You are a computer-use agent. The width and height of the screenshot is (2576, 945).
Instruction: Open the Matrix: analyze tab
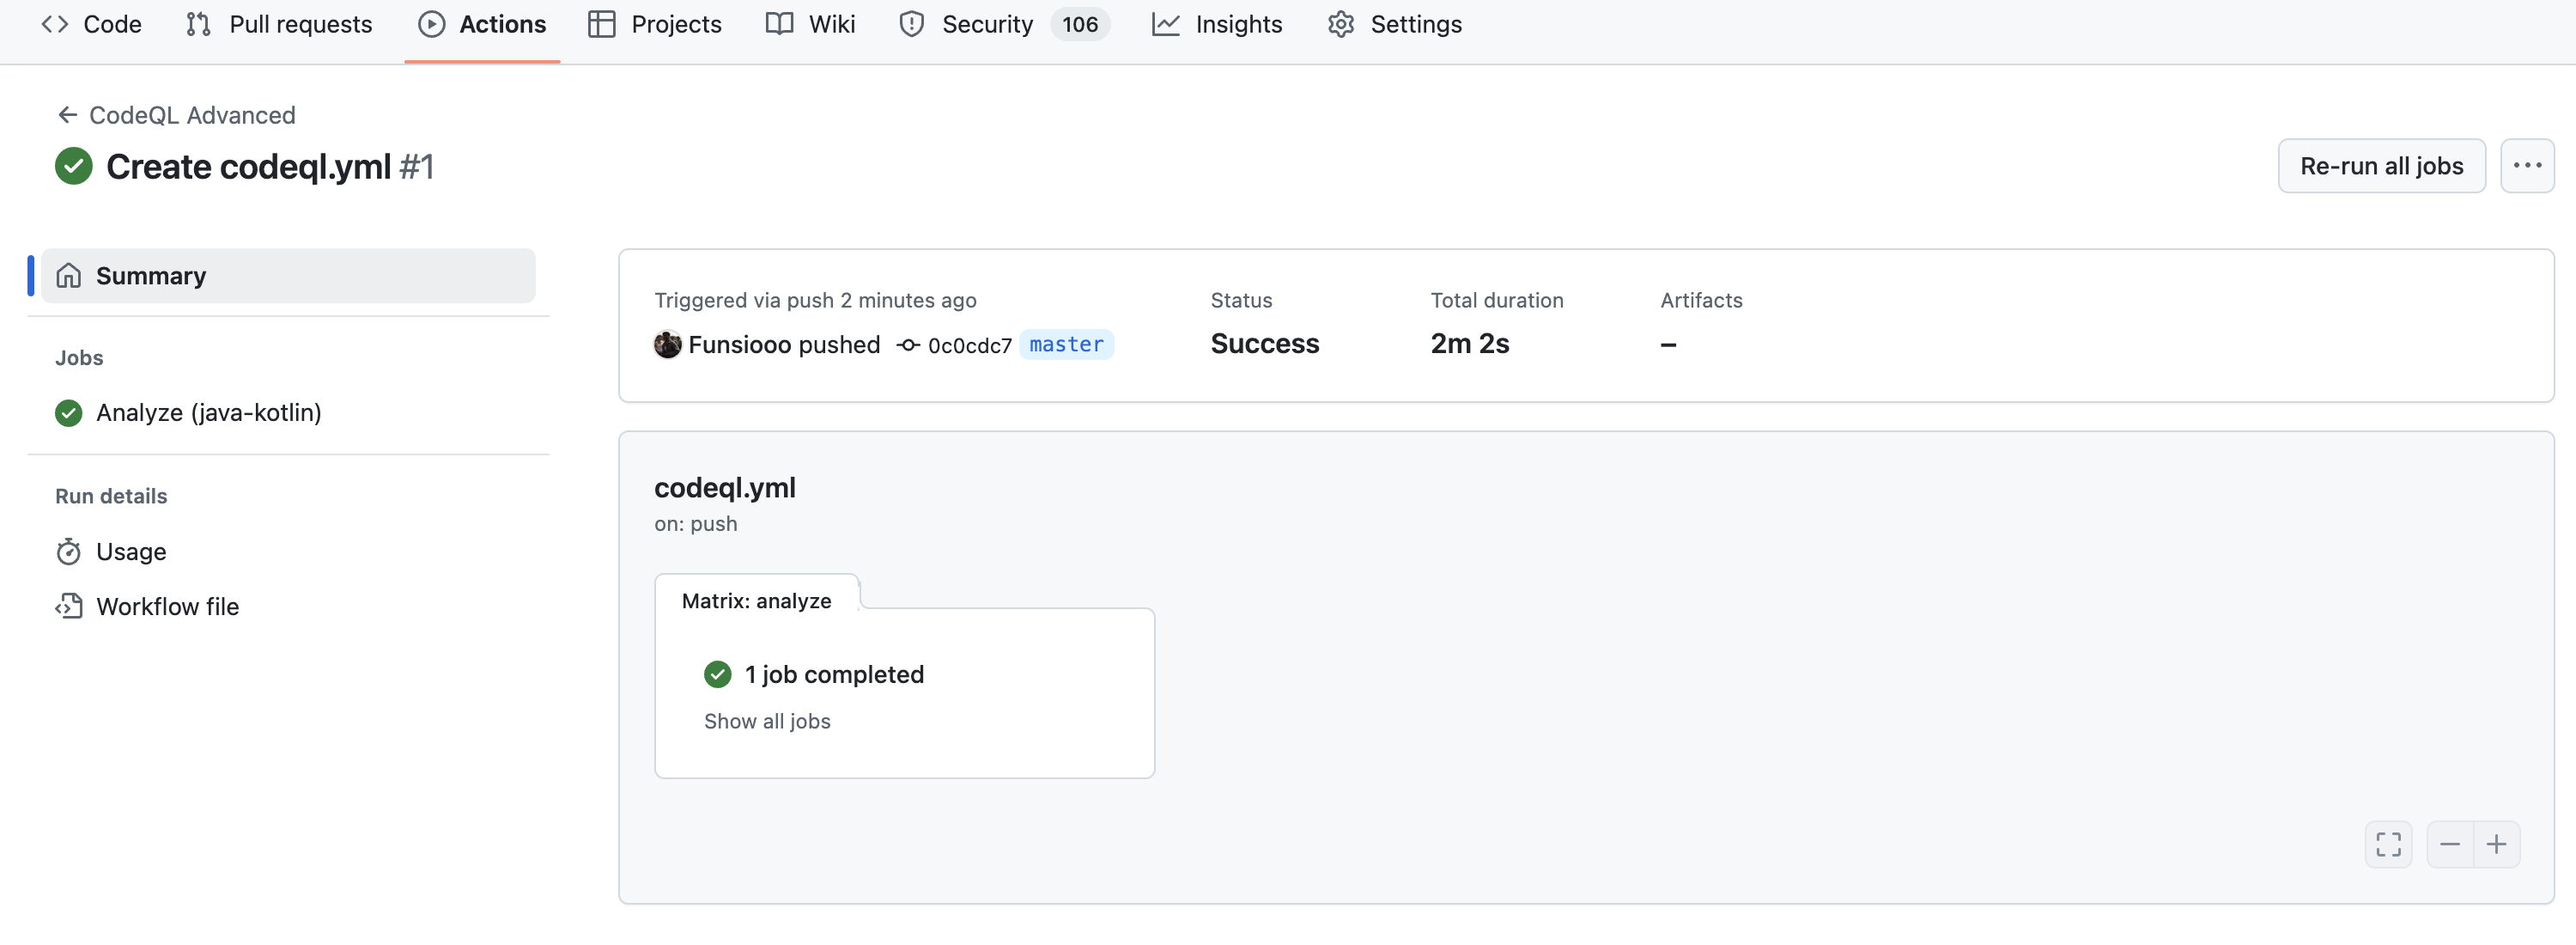756,600
